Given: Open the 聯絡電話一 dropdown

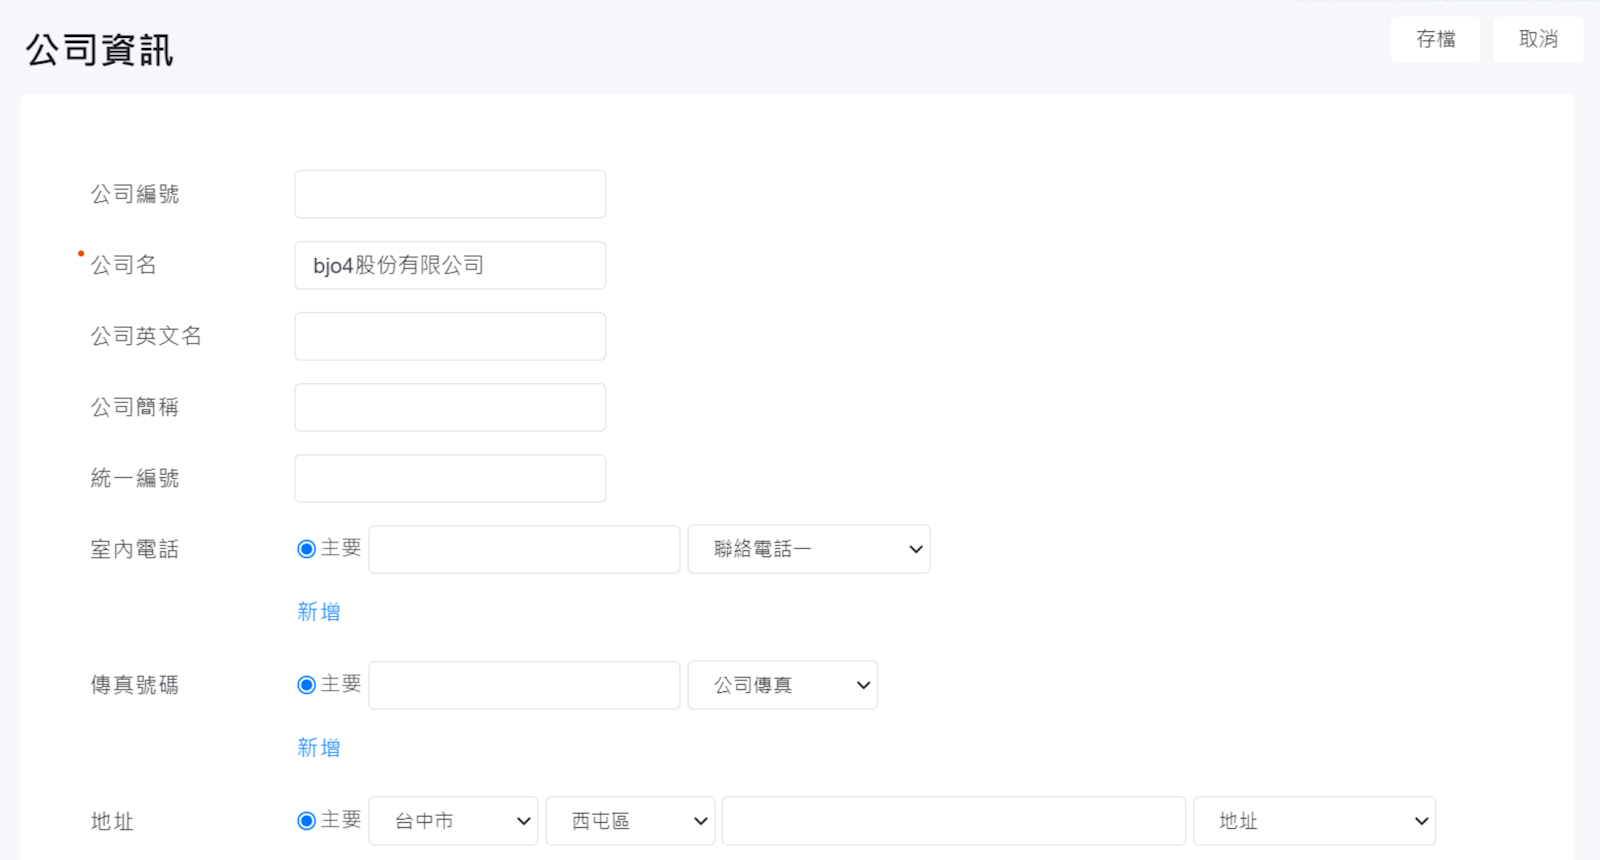Looking at the screenshot, I should [809, 549].
